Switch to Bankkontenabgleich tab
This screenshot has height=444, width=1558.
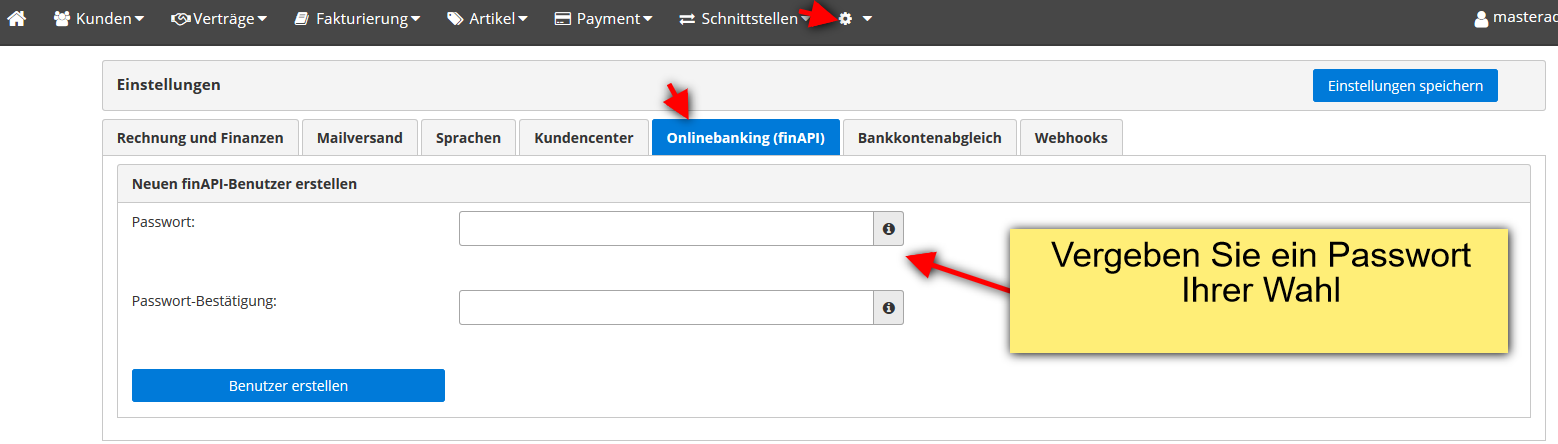(x=929, y=138)
